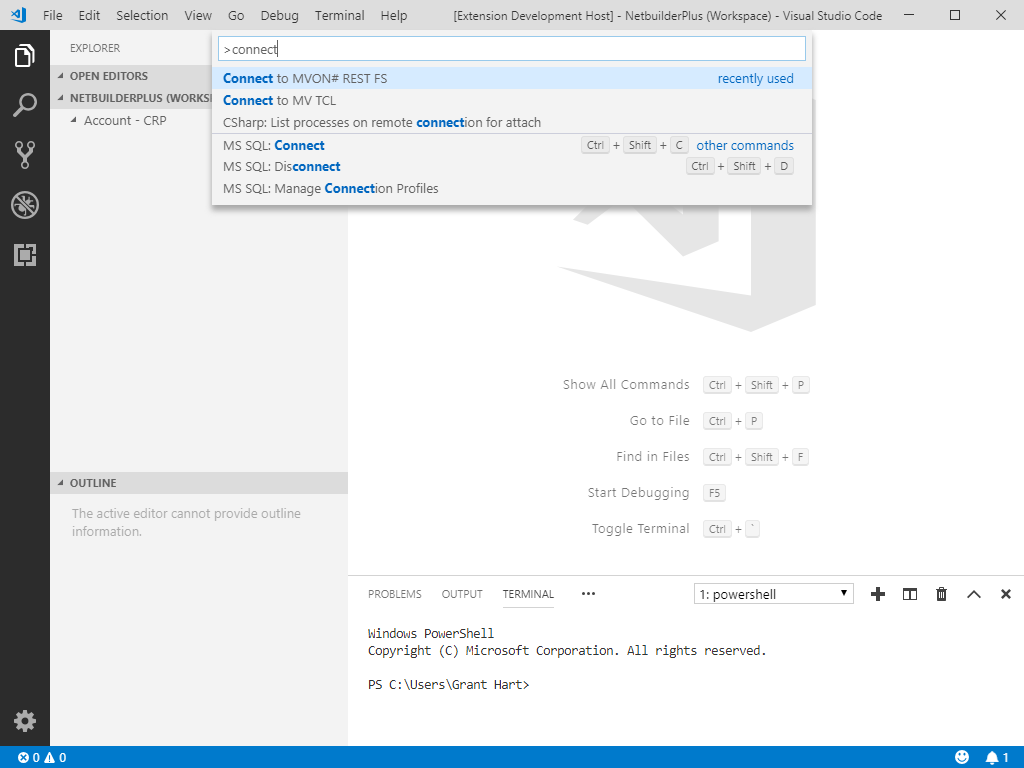The width and height of the screenshot is (1024, 768).
Task: Click the command palette input field
Action: pyautogui.click(x=511, y=49)
